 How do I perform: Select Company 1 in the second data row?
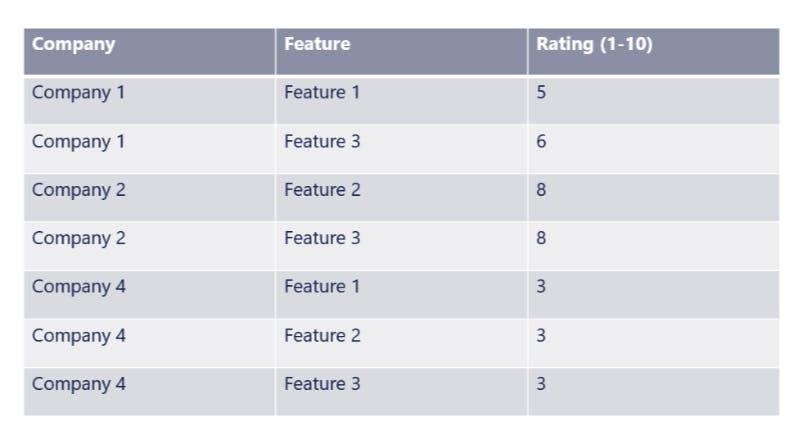point(78,142)
